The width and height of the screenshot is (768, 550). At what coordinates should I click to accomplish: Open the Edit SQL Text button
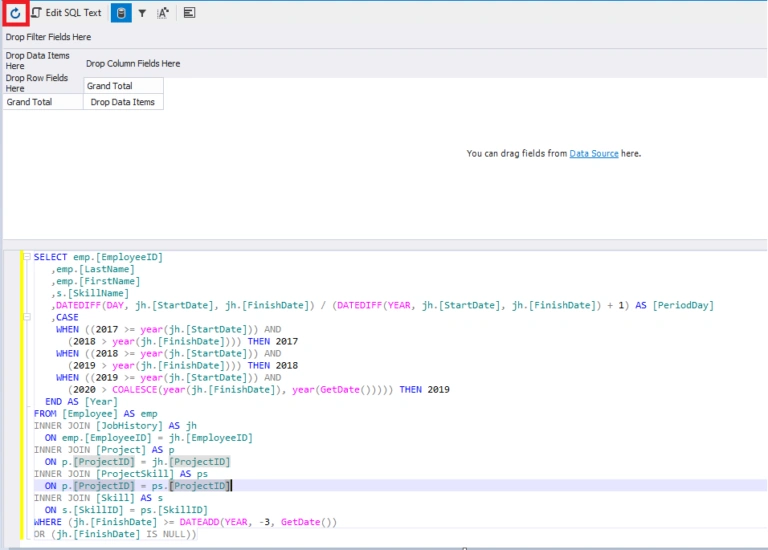click(67, 13)
